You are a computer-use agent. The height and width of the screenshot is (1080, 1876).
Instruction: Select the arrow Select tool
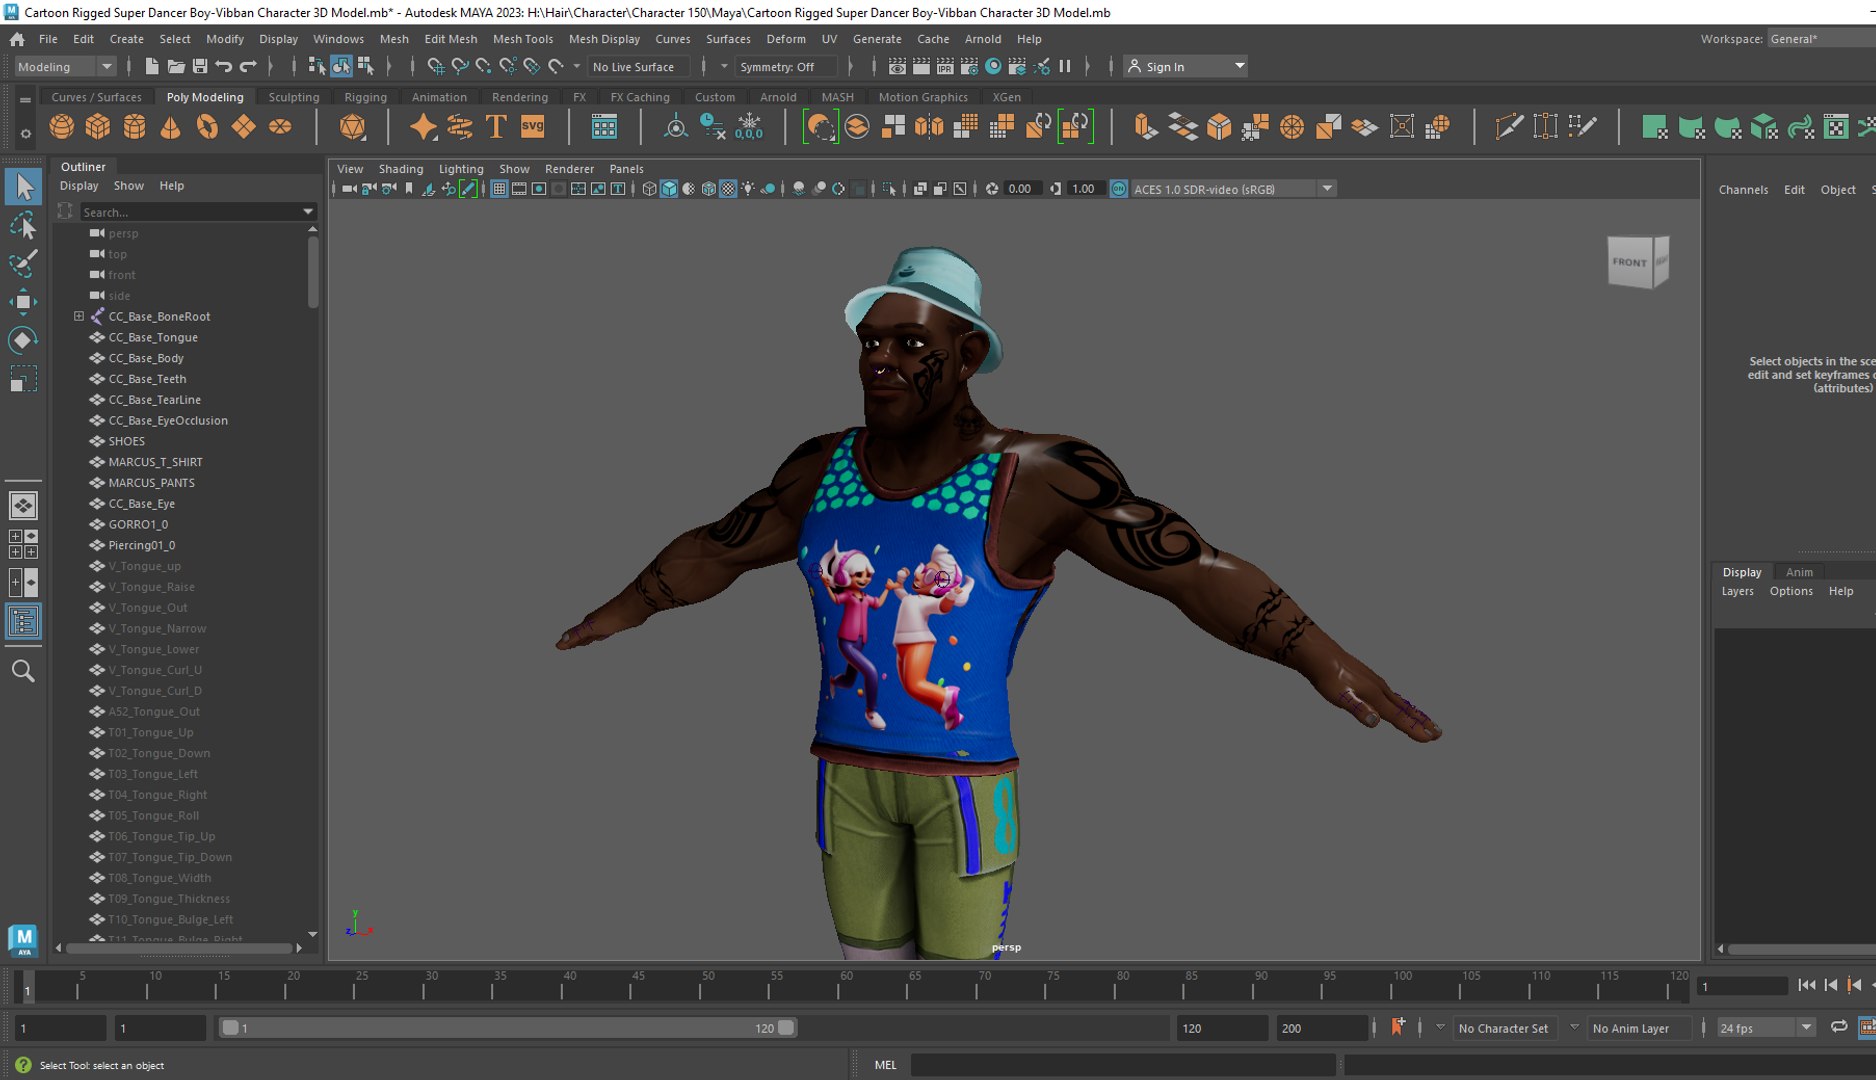(x=23, y=187)
